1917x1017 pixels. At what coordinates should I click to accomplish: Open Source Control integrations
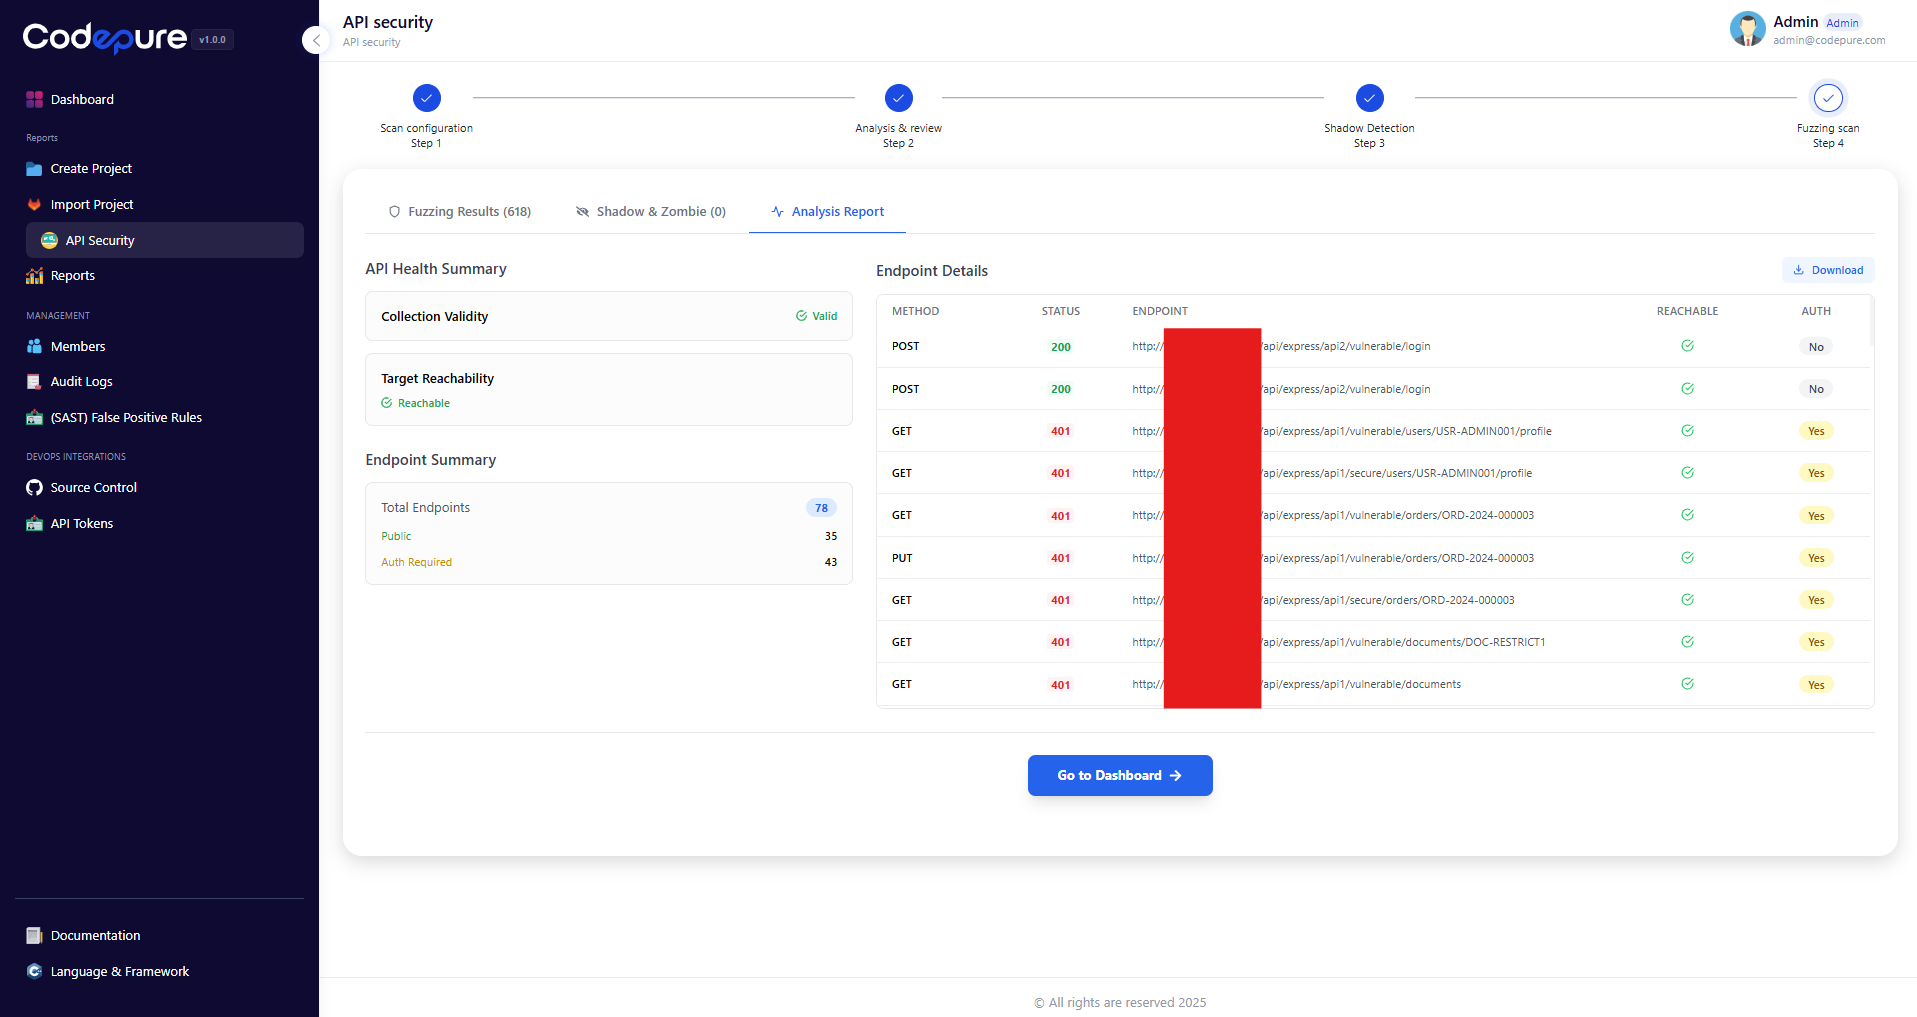94,488
